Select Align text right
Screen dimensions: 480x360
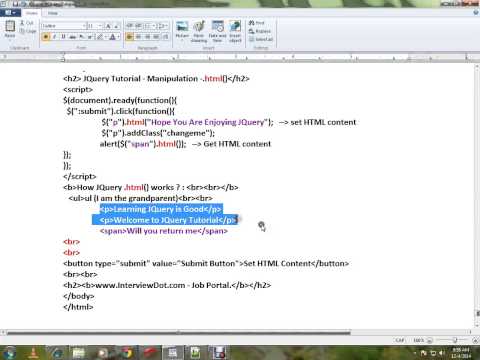pos(147,37)
